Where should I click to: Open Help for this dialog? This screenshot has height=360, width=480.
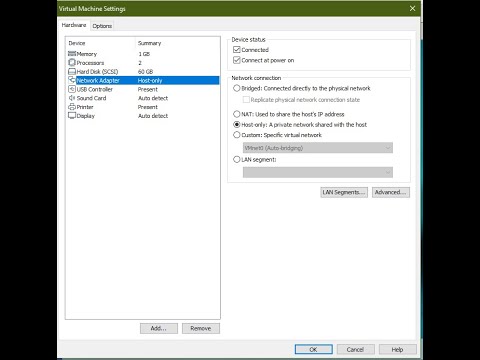[x=397, y=349]
